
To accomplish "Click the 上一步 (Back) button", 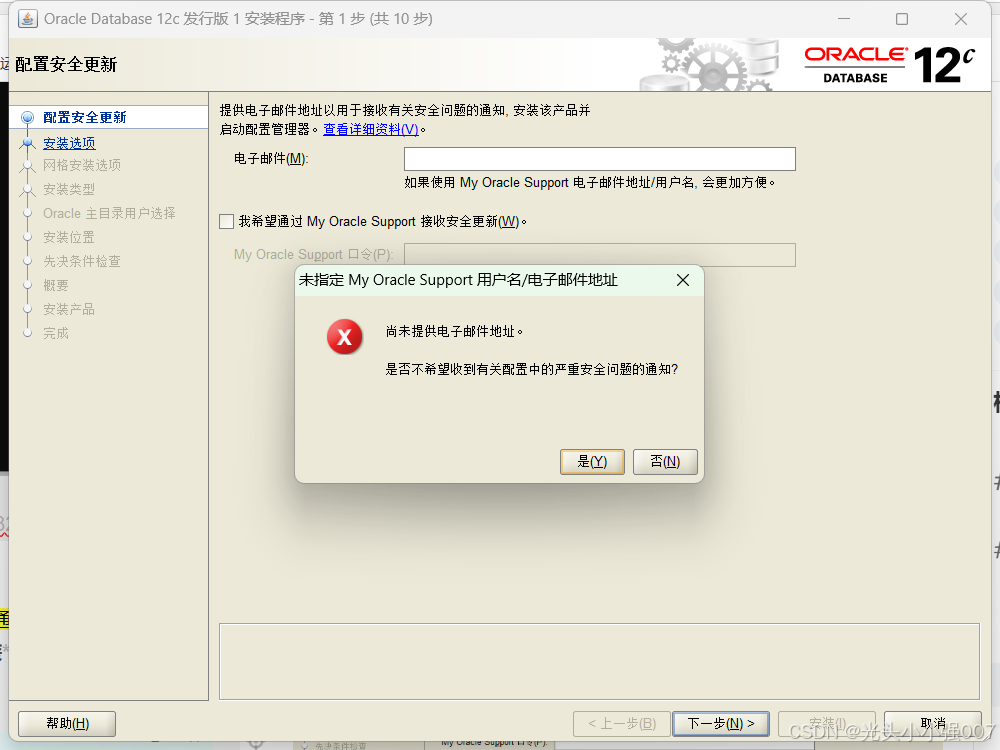I will point(622,723).
